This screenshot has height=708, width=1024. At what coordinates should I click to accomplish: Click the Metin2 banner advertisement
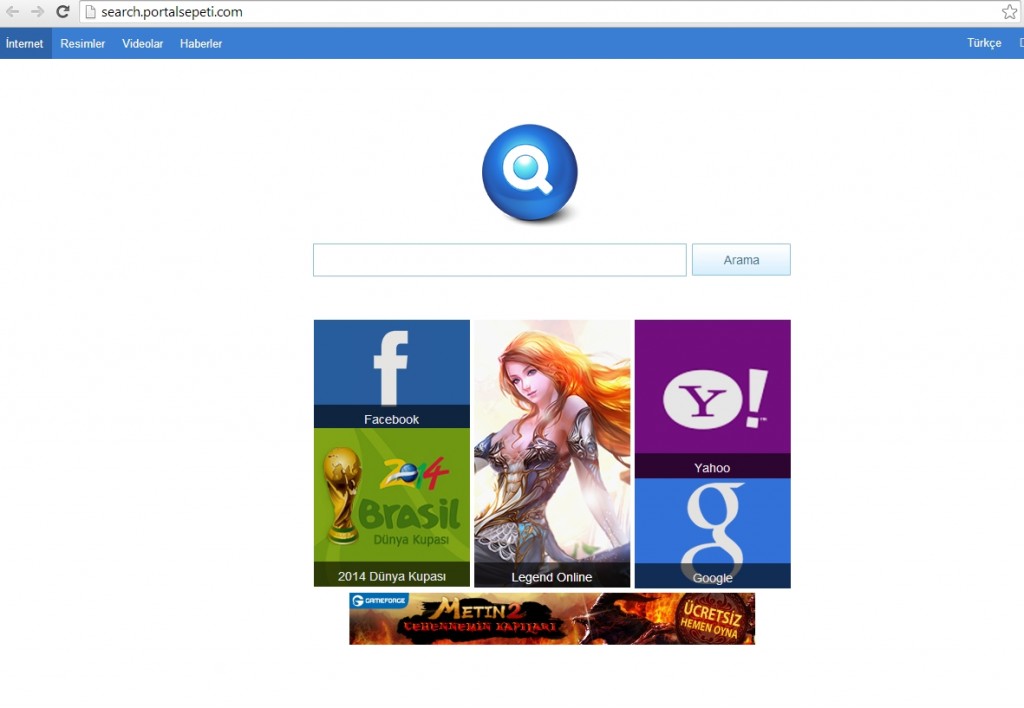(x=552, y=619)
